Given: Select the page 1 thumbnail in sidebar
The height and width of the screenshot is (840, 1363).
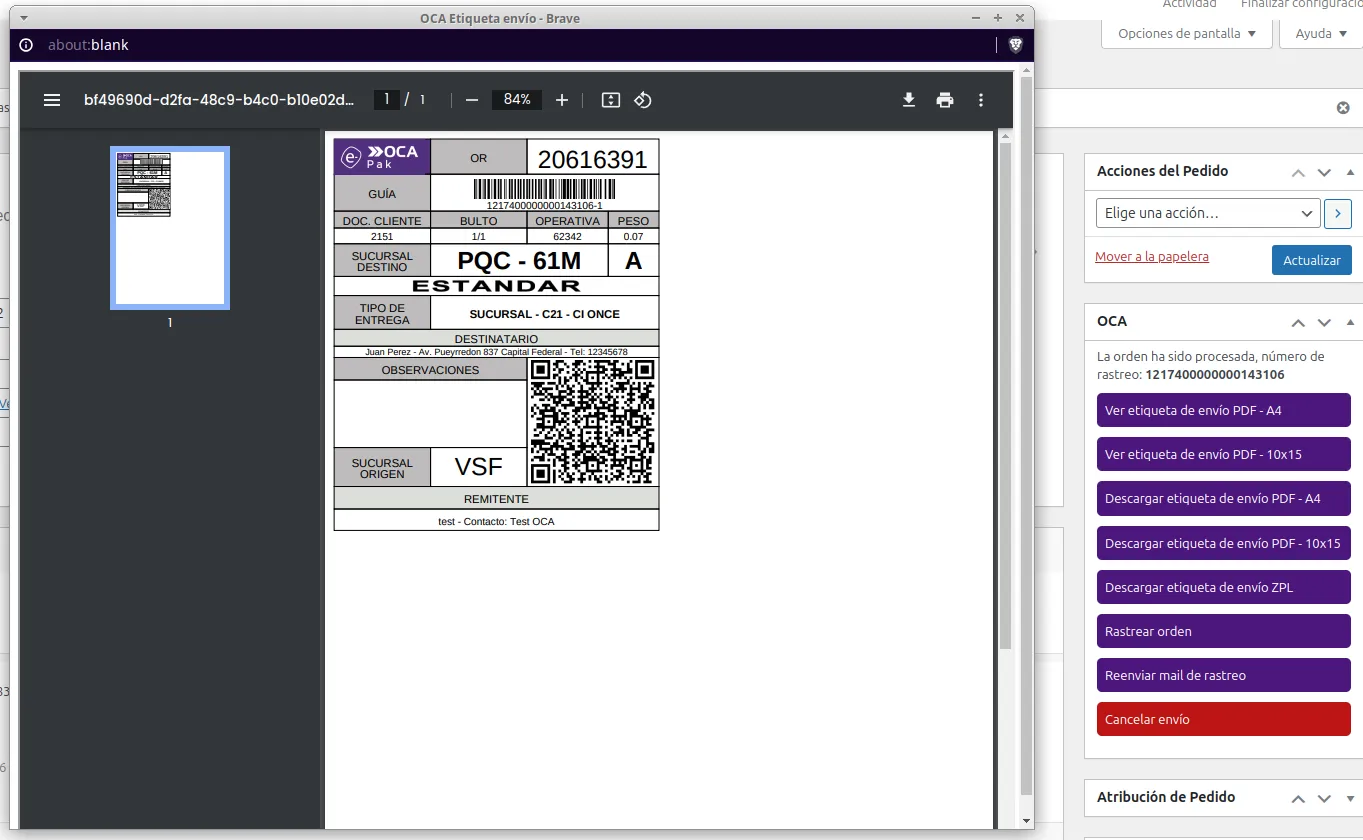Looking at the screenshot, I should (170, 228).
